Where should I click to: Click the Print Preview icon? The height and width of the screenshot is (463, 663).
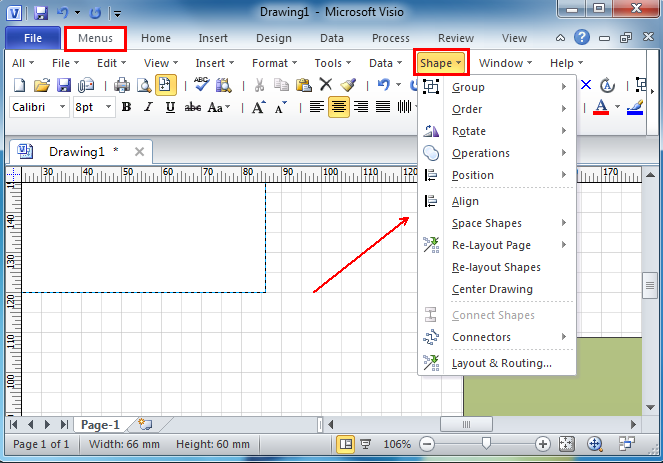(144, 85)
